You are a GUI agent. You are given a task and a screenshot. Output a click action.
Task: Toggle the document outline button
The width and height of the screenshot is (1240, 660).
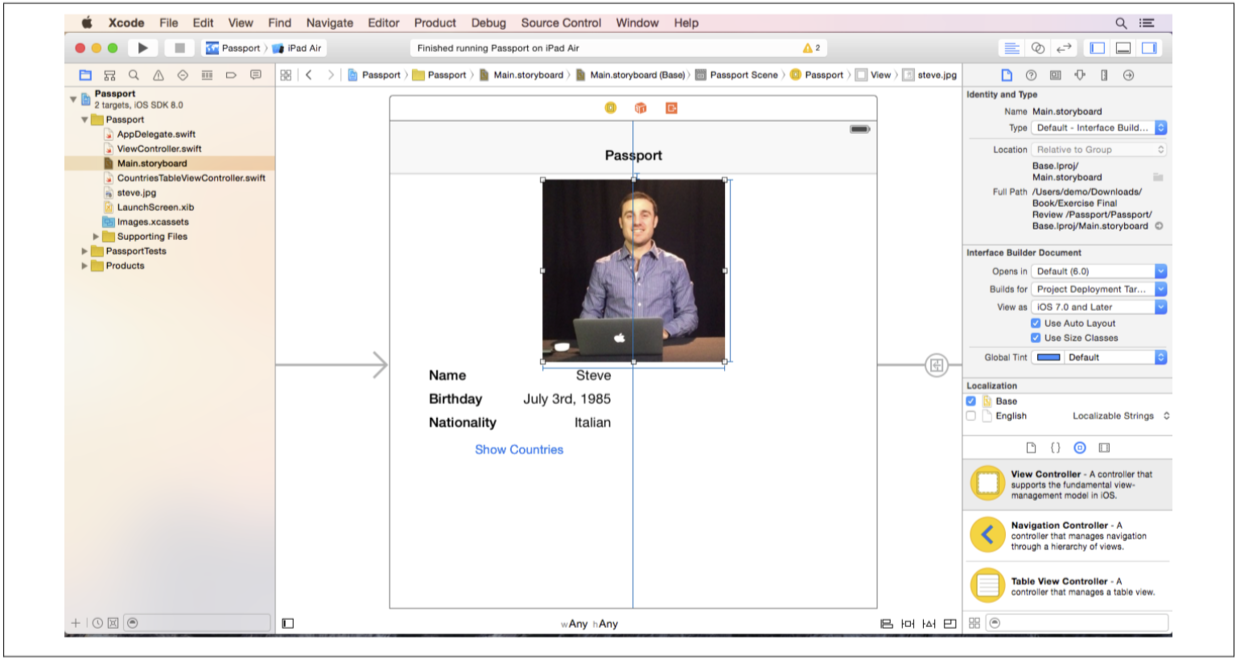tap(288, 623)
